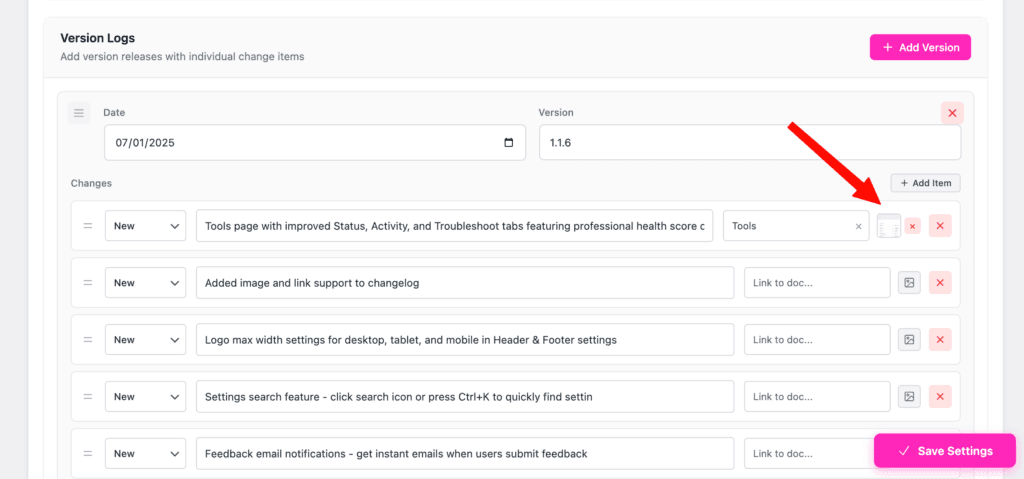Image resolution: width=1024 pixels, height=479 pixels.
Task: Delete the Tools page change item
Action: (940, 226)
